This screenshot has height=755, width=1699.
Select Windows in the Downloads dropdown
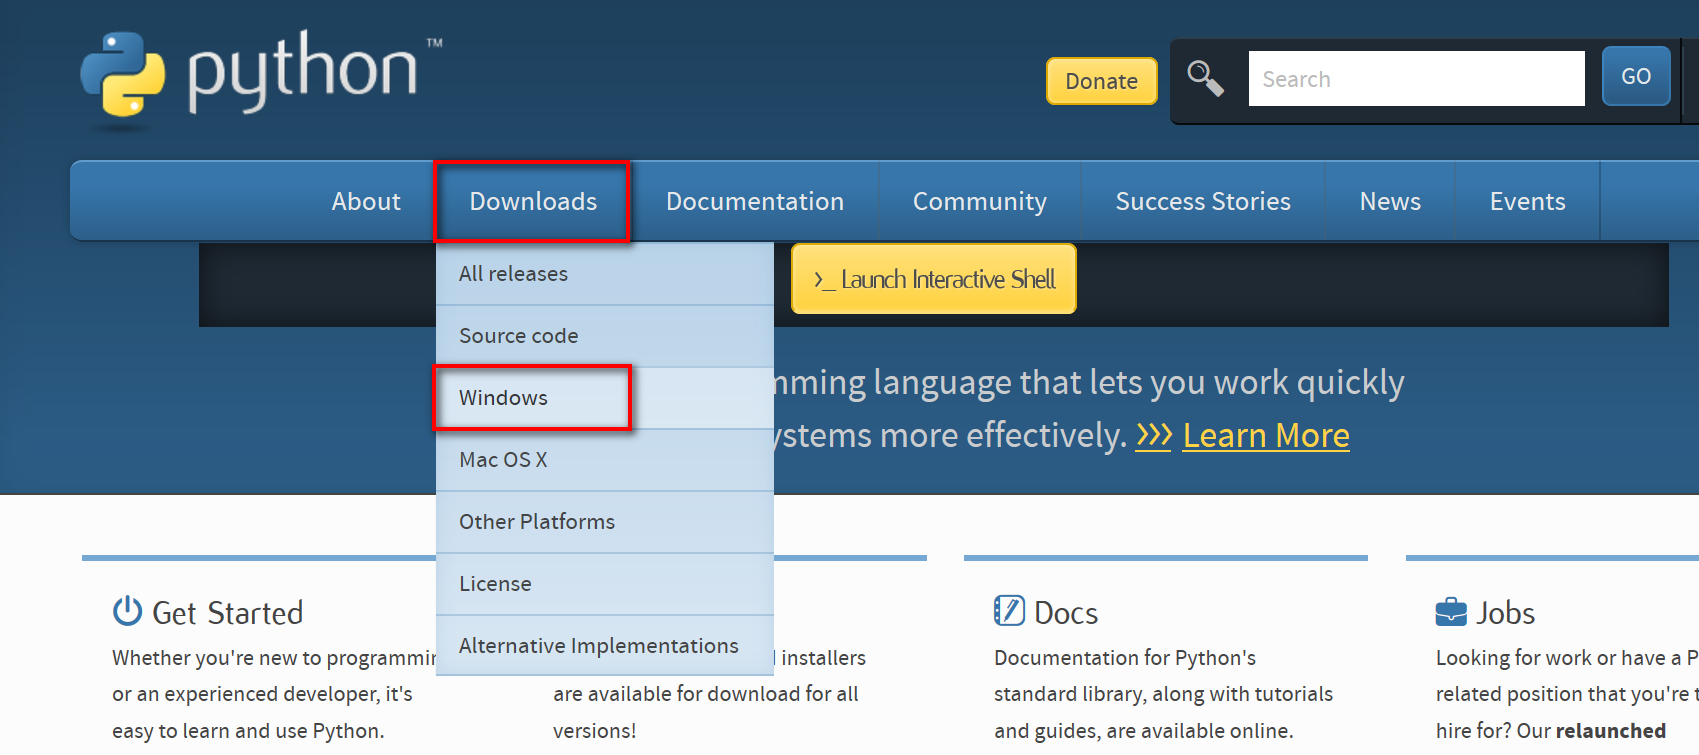pos(605,398)
